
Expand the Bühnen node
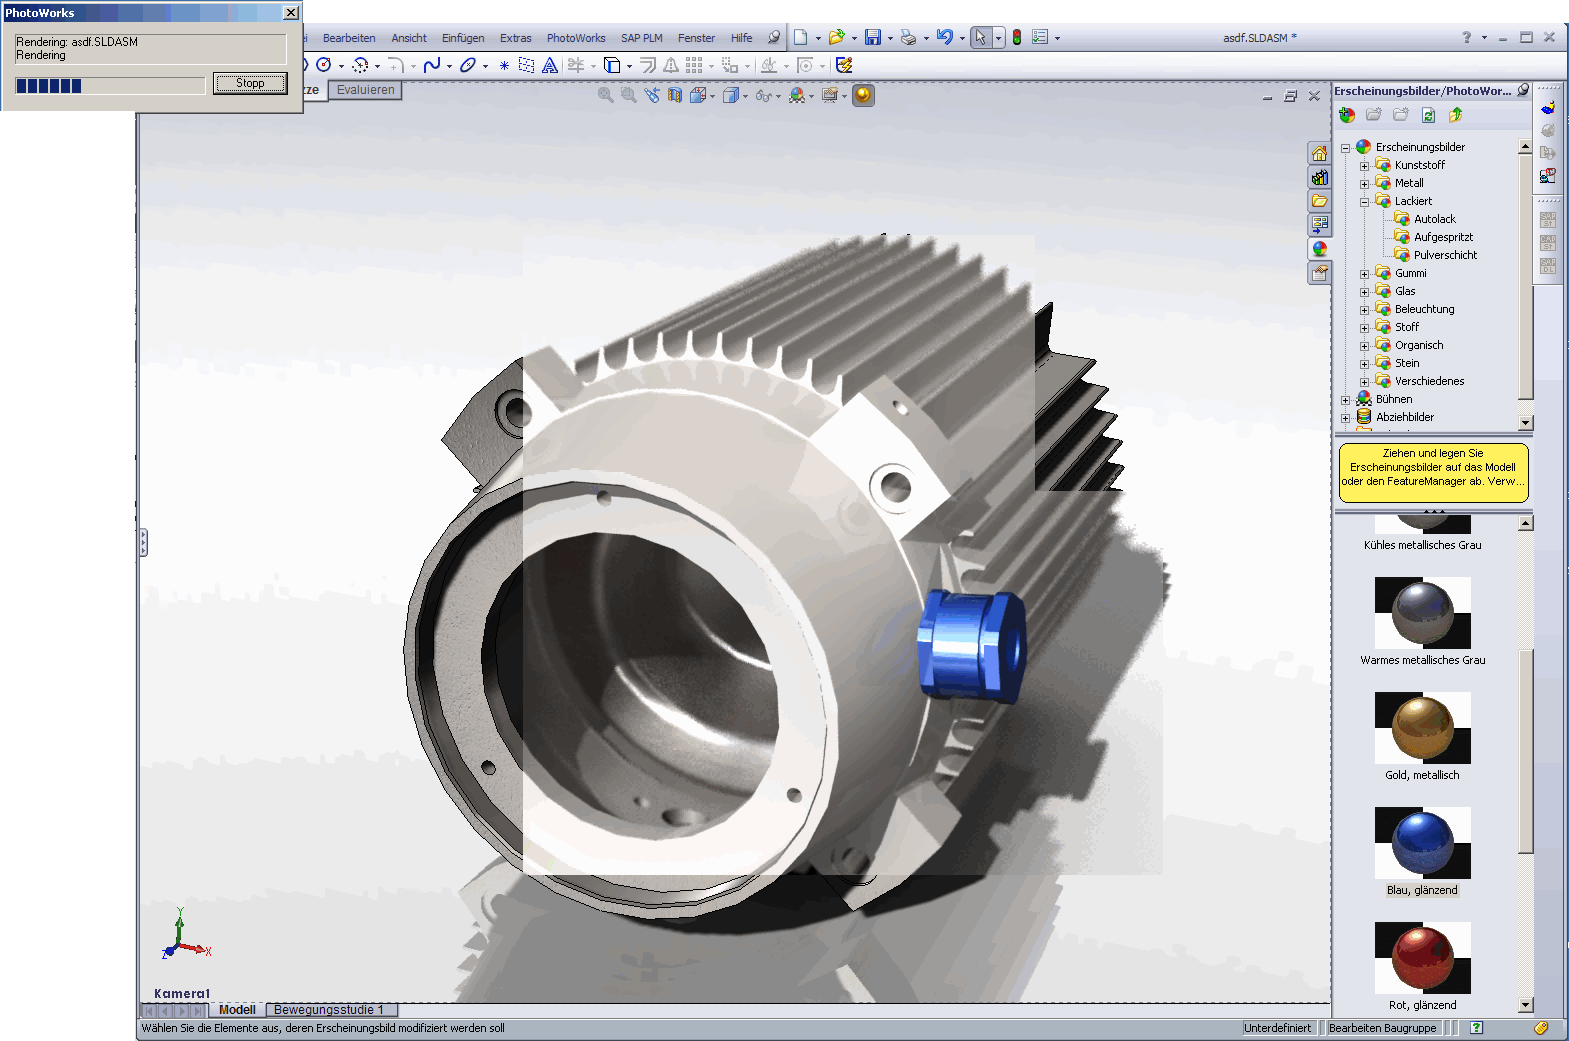tap(1345, 400)
